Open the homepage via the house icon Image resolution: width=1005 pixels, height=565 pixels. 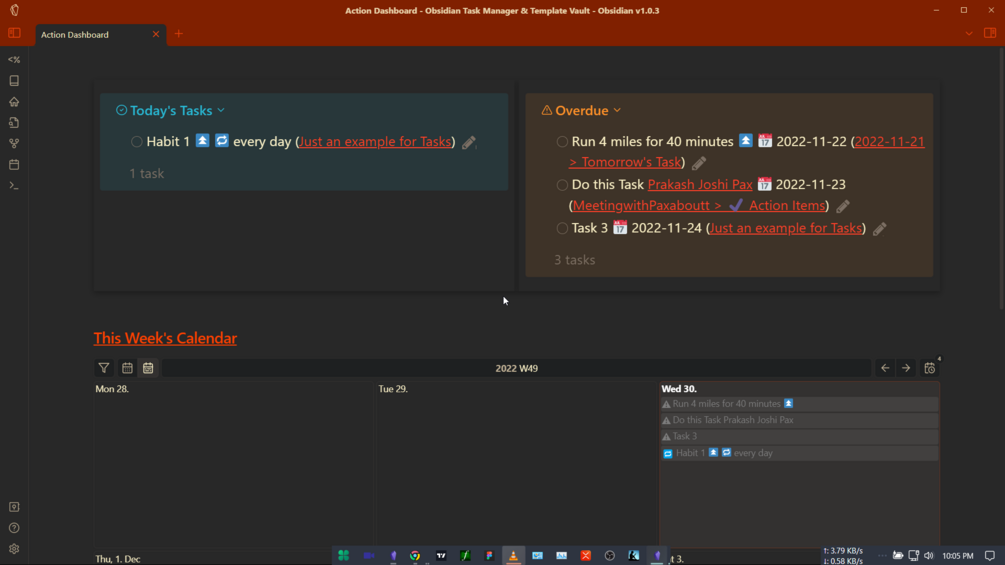(x=14, y=102)
